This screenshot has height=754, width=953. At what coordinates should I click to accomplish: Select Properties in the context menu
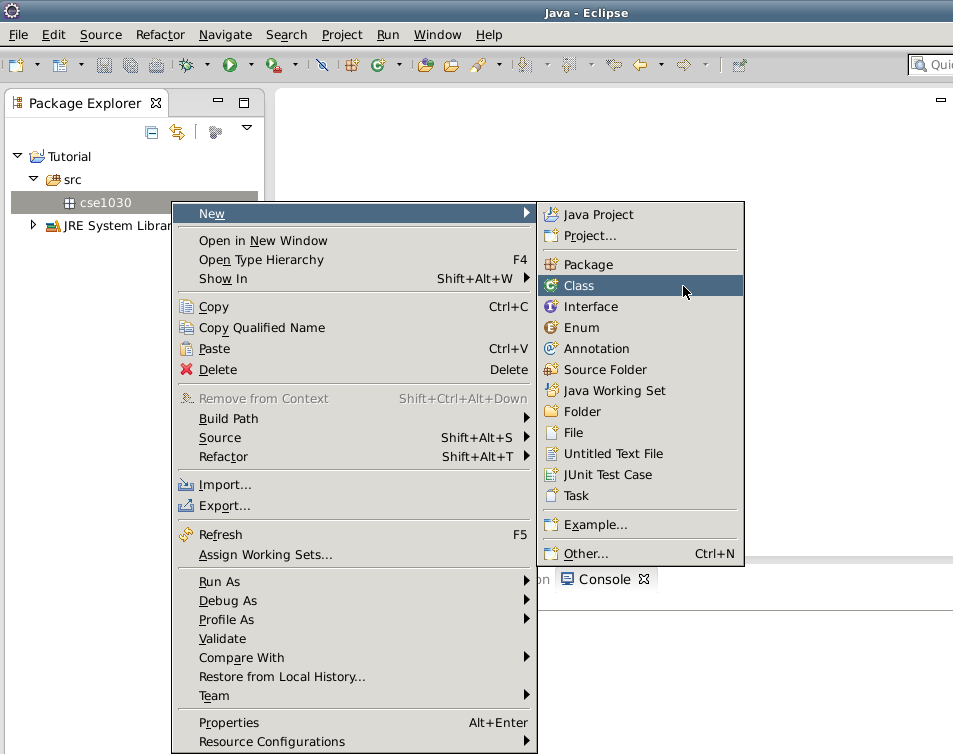coord(354,722)
